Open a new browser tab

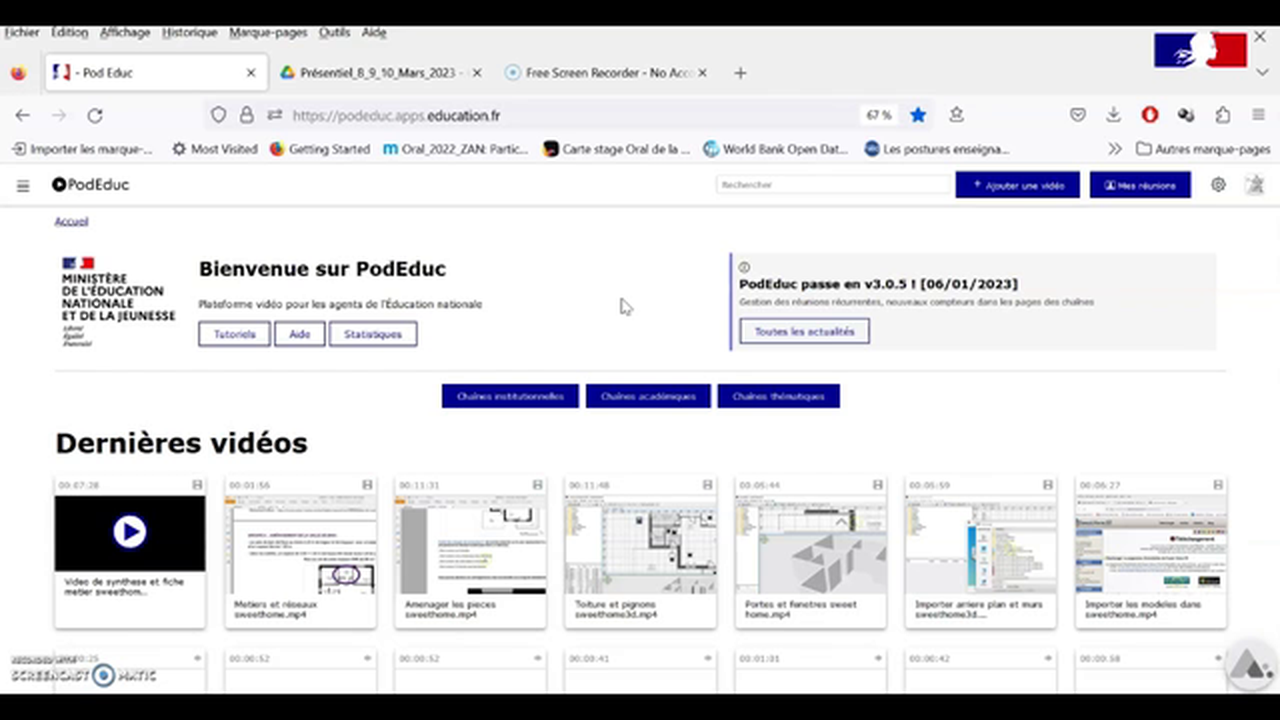click(740, 73)
